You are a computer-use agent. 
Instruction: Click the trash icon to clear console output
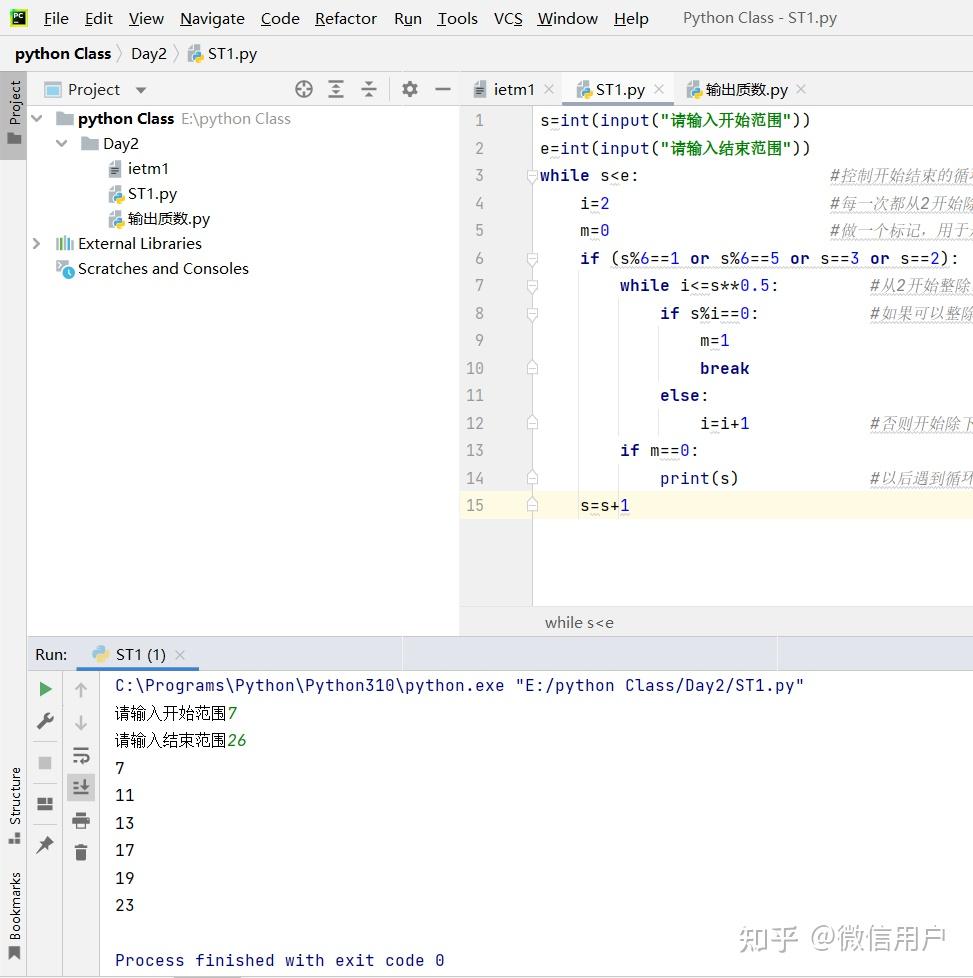[x=81, y=852]
